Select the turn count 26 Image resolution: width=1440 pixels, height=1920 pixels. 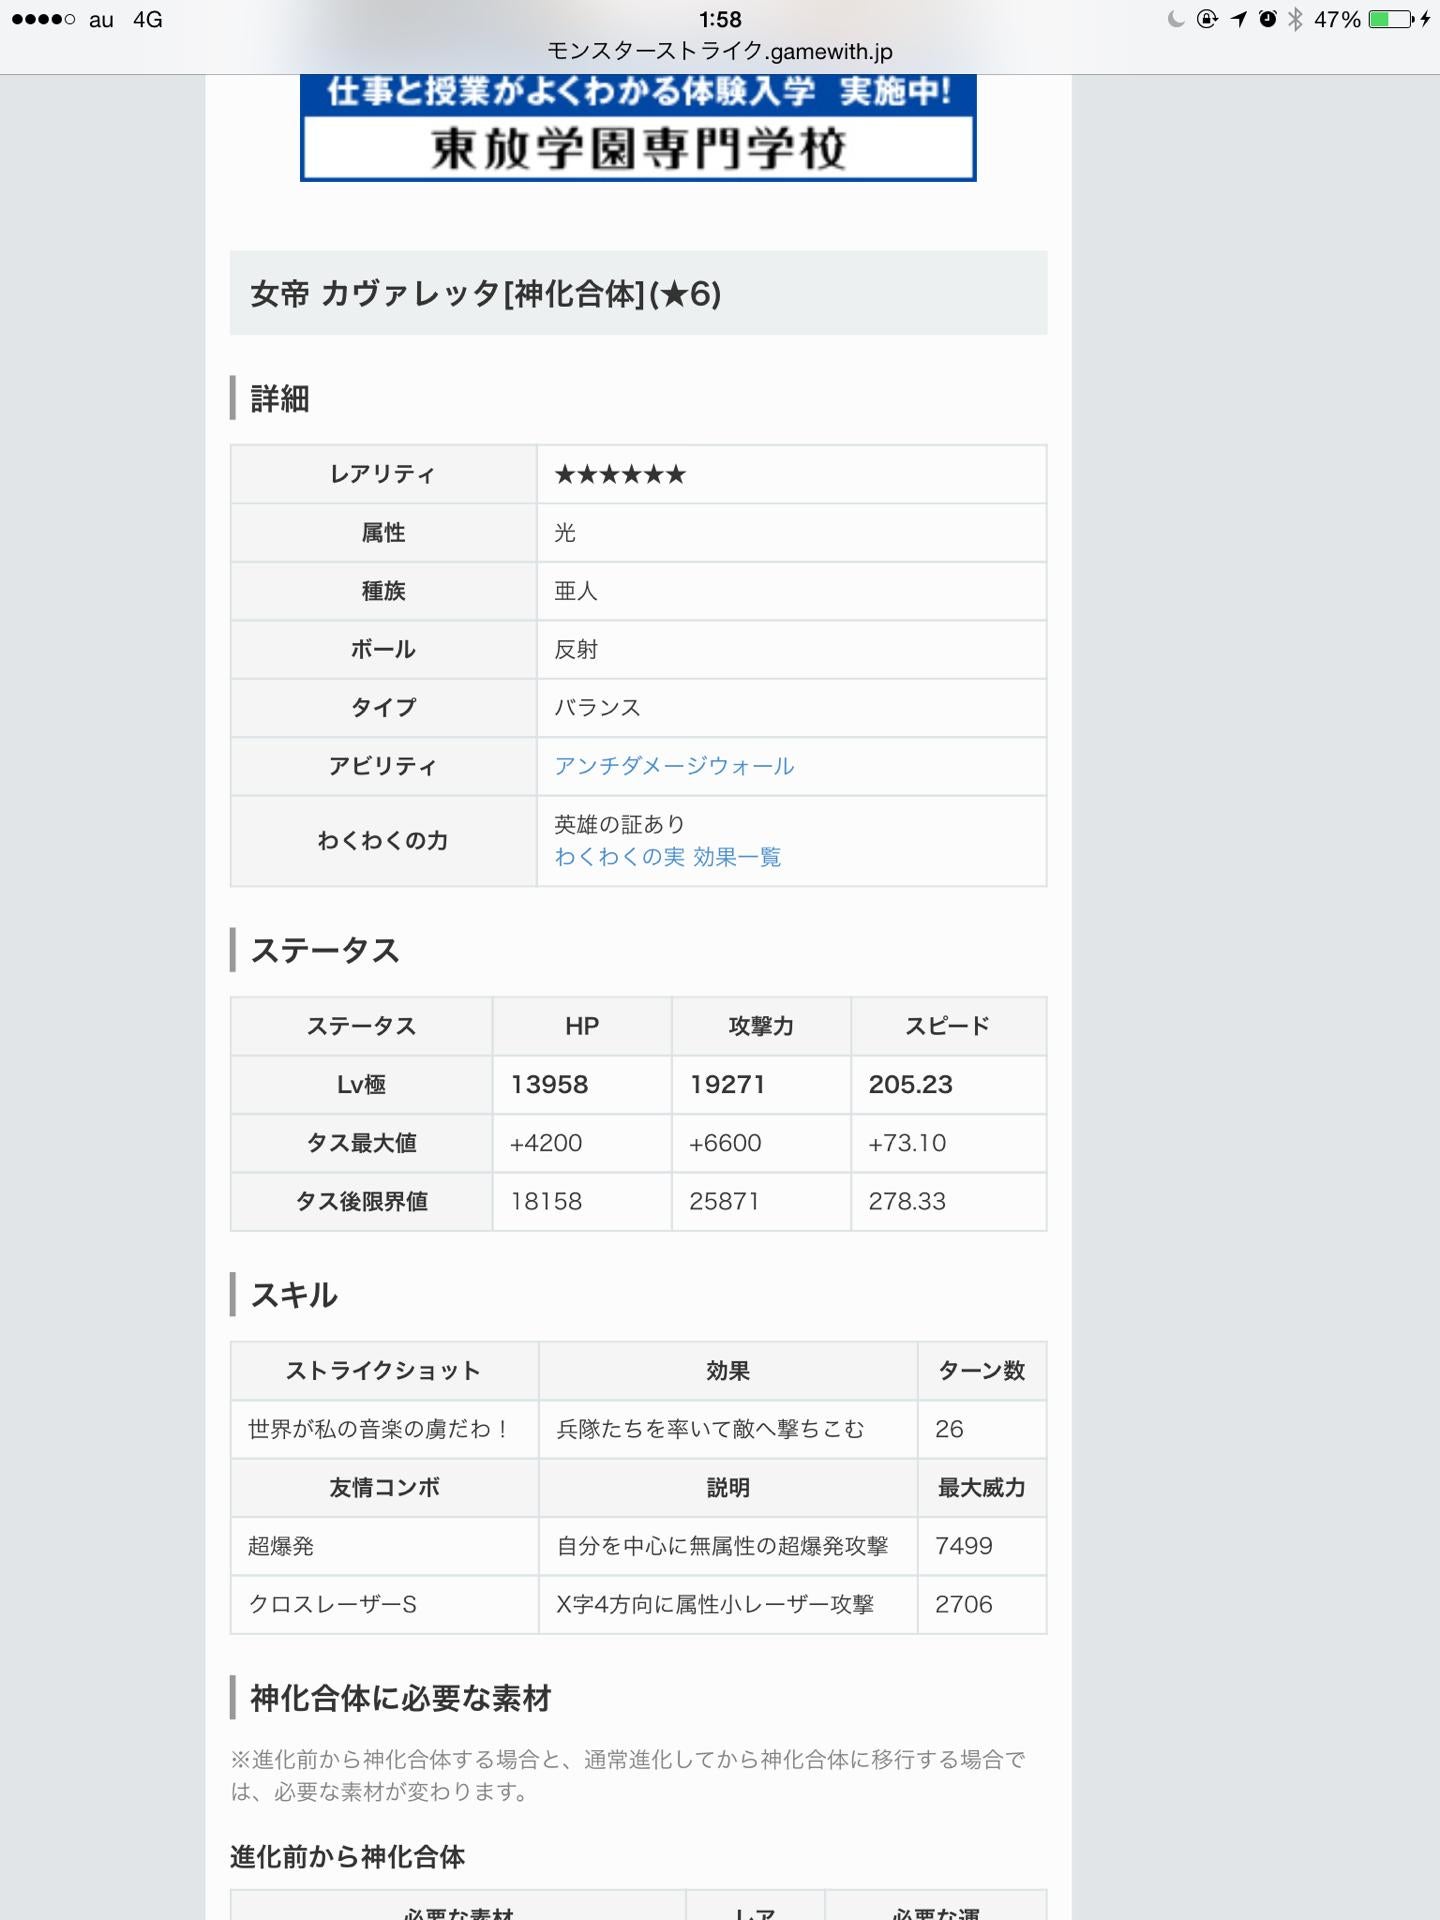click(949, 1429)
